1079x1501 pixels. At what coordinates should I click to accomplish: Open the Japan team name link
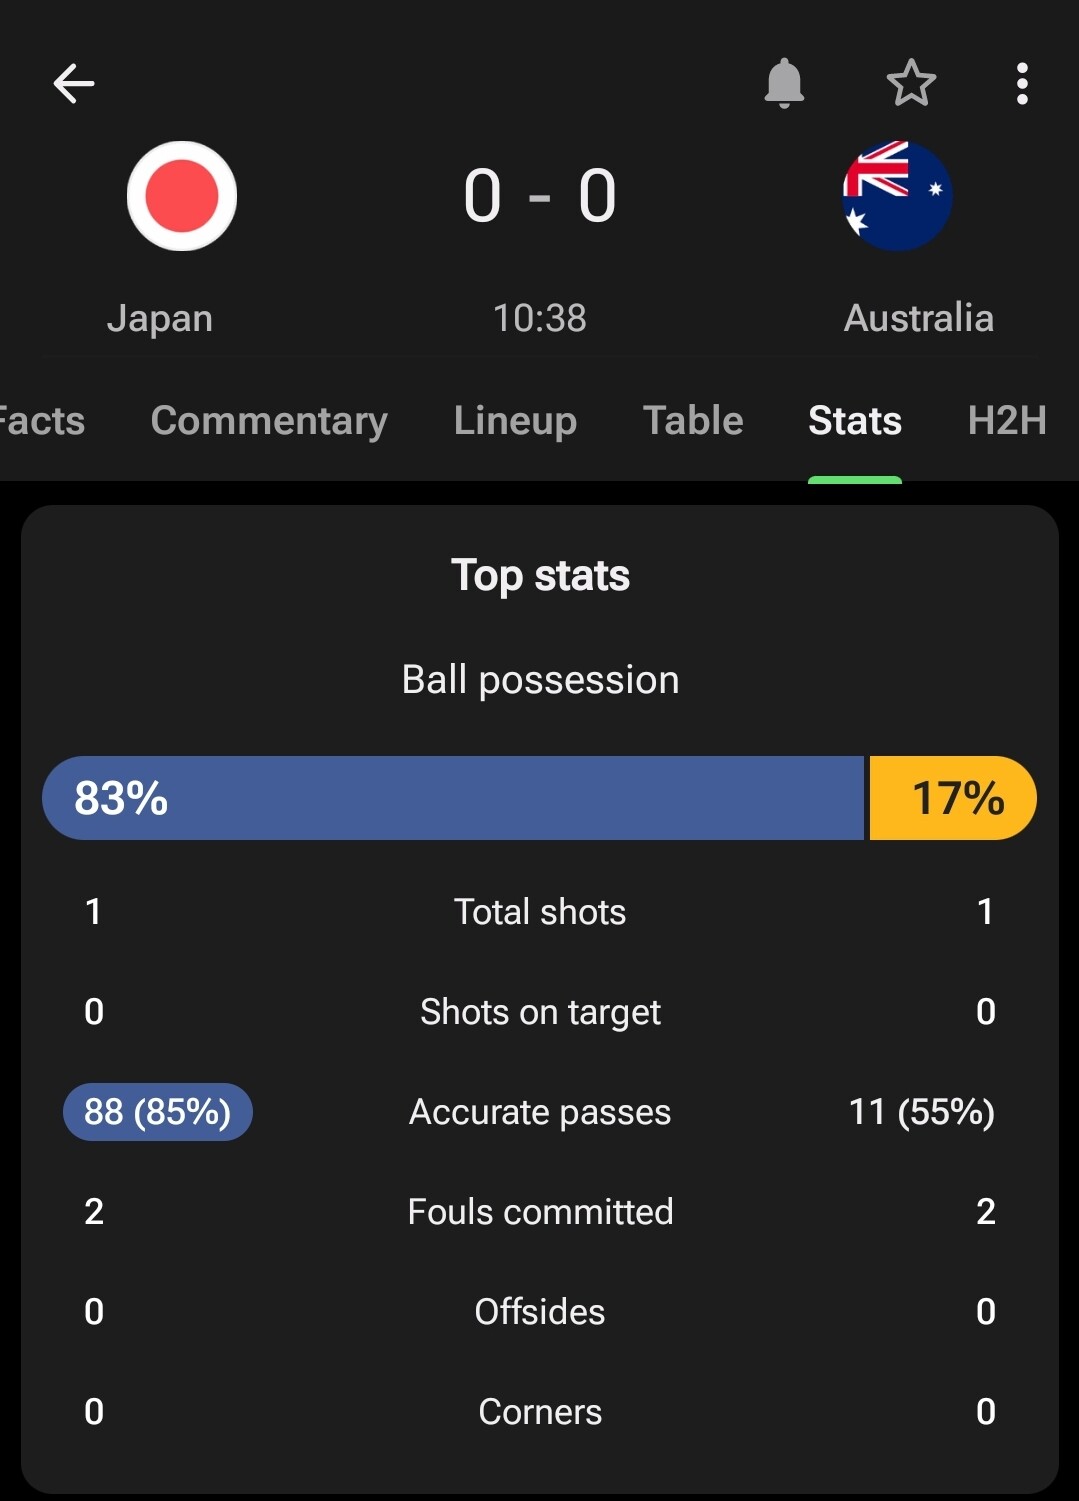[160, 318]
